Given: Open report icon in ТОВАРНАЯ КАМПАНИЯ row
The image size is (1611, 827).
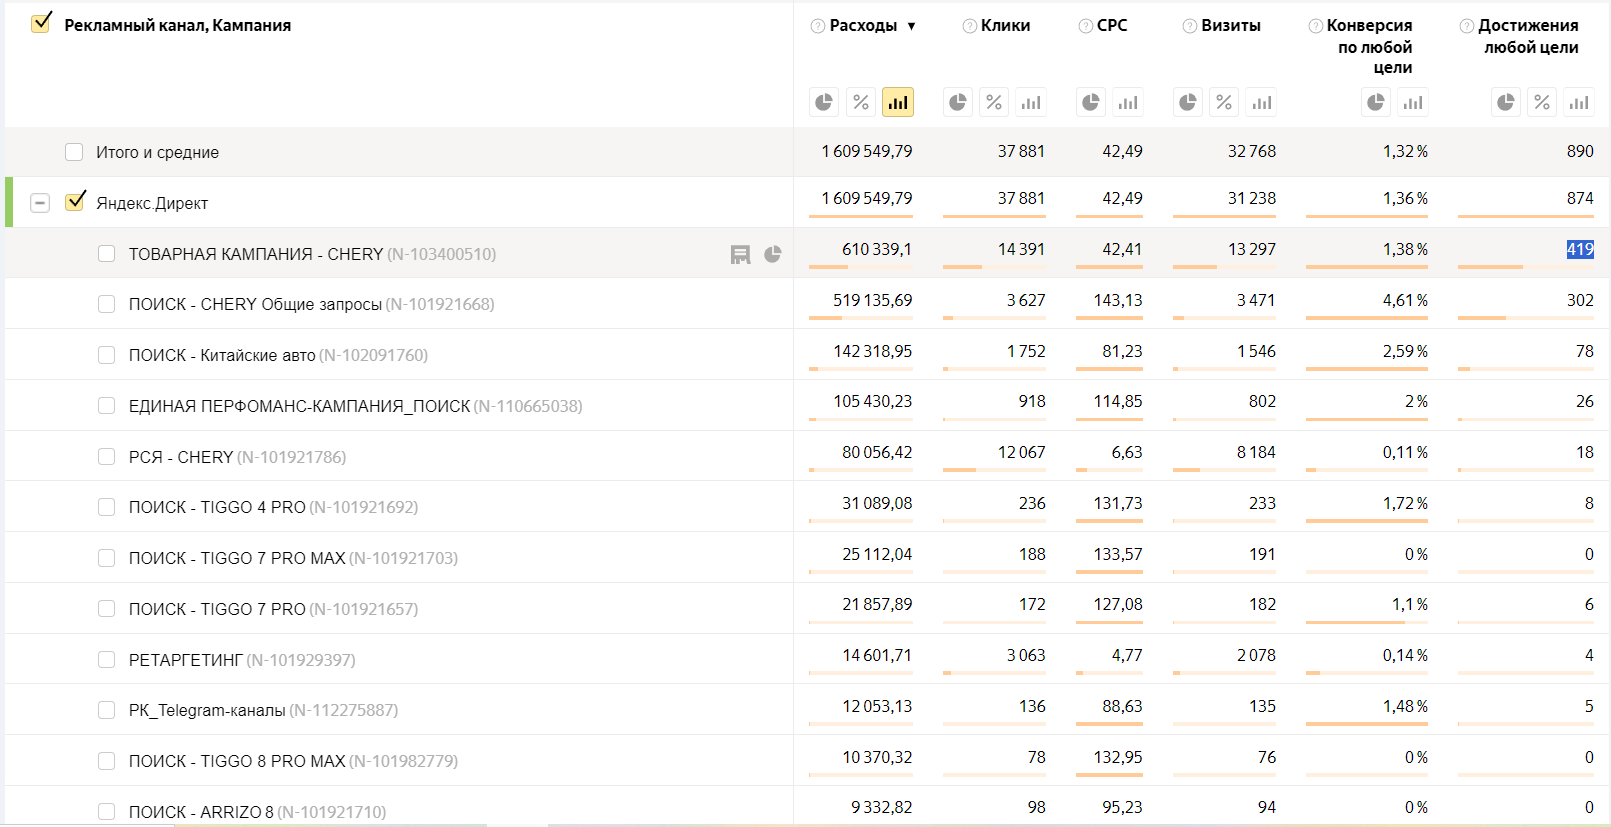Looking at the screenshot, I should pyautogui.click(x=740, y=254).
